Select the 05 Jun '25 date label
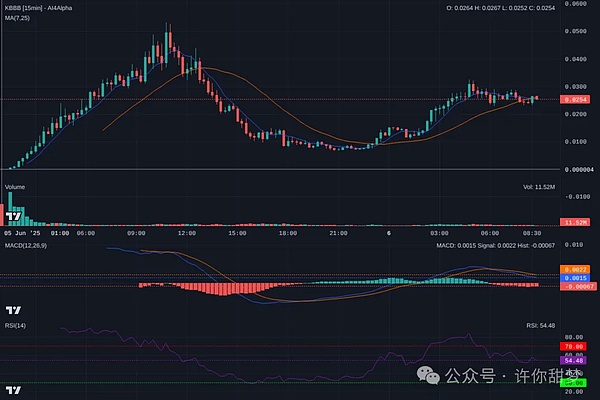Image resolution: width=600 pixels, height=400 pixels. pos(24,233)
